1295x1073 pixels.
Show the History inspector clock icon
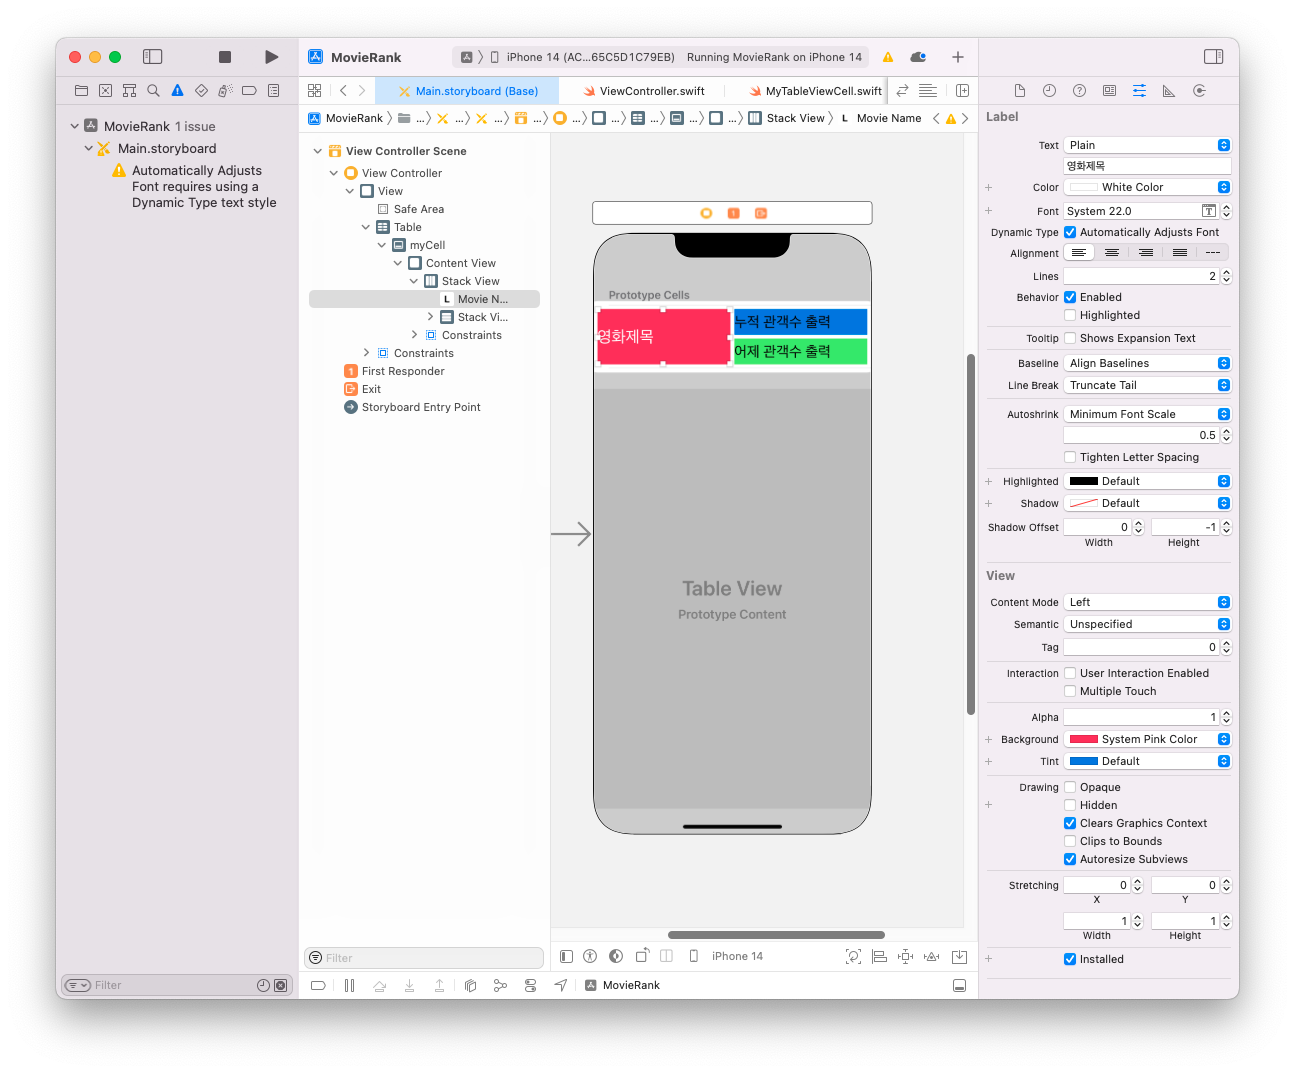pyautogui.click(x=1049, y=90)
